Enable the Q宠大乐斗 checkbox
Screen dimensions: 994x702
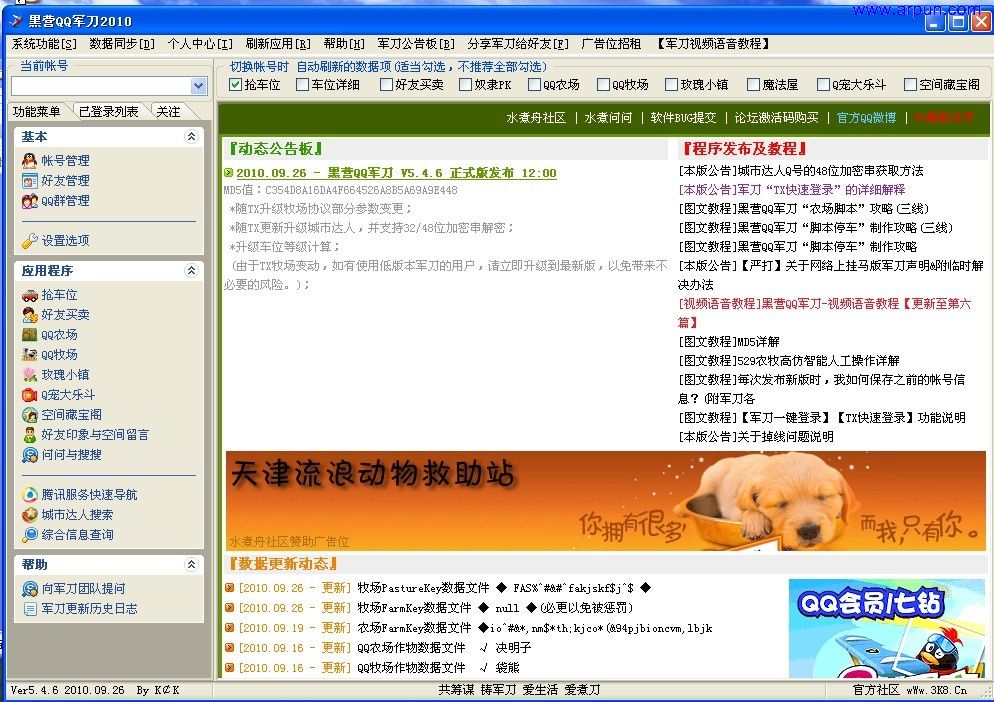click(823, 84)
